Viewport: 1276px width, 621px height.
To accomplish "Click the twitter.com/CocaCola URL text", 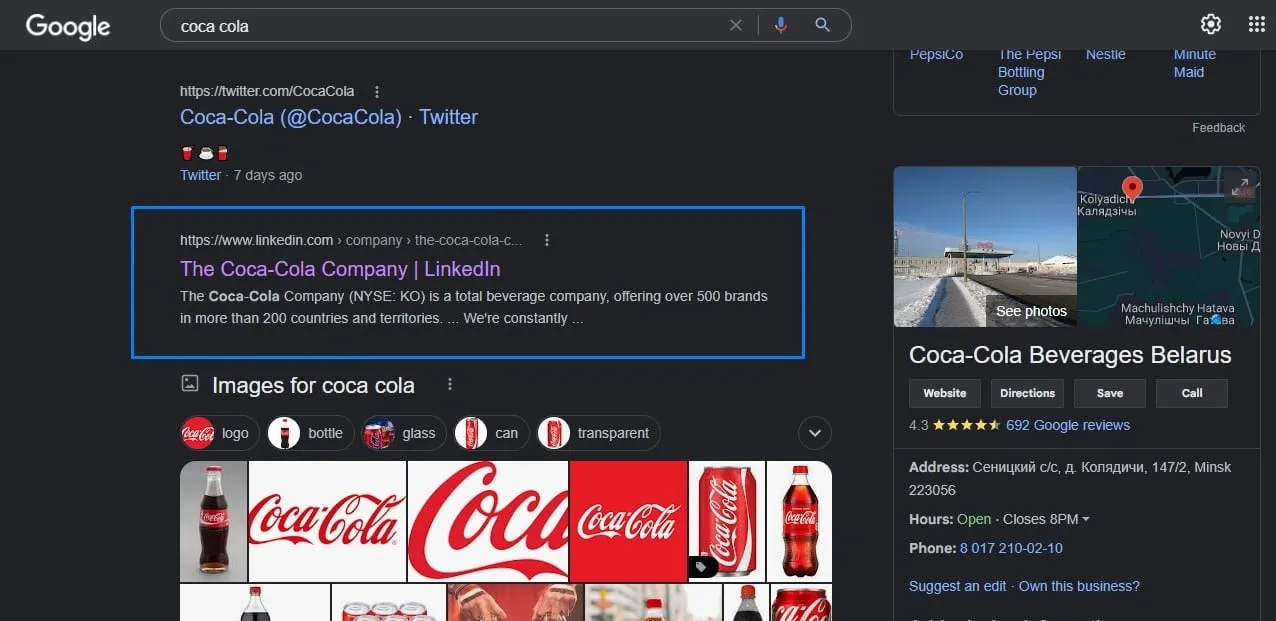I will click(267, 91).
